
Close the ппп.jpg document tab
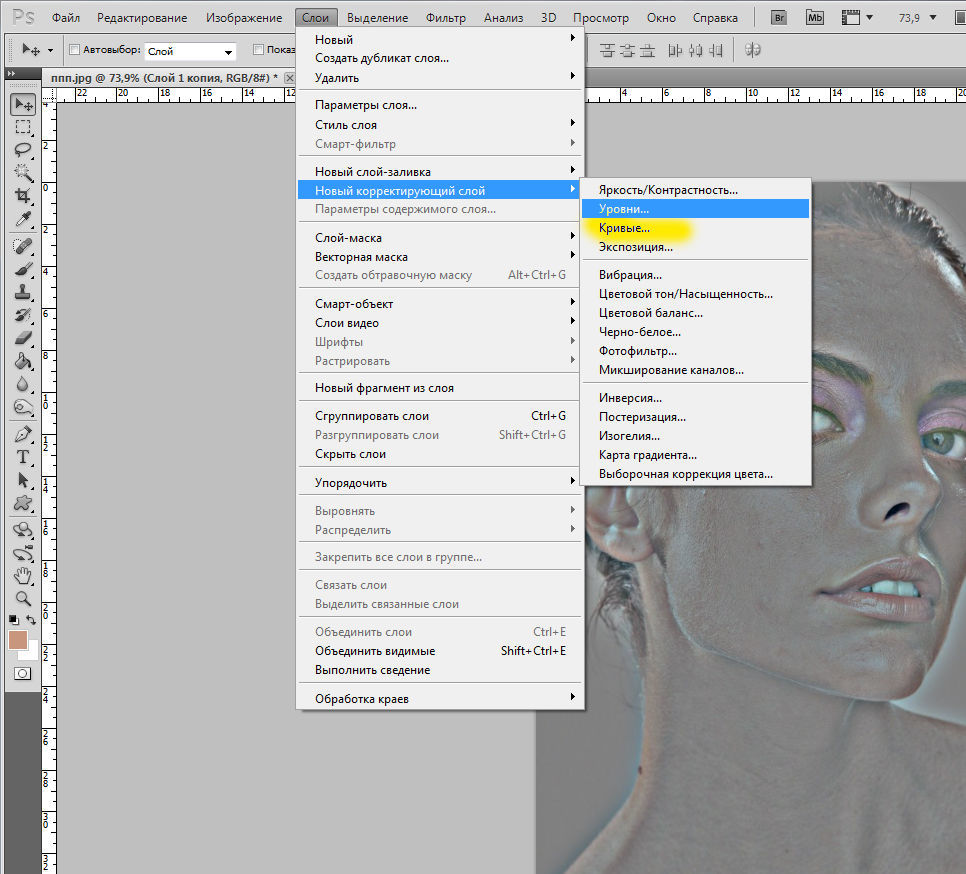pos(290,78)
